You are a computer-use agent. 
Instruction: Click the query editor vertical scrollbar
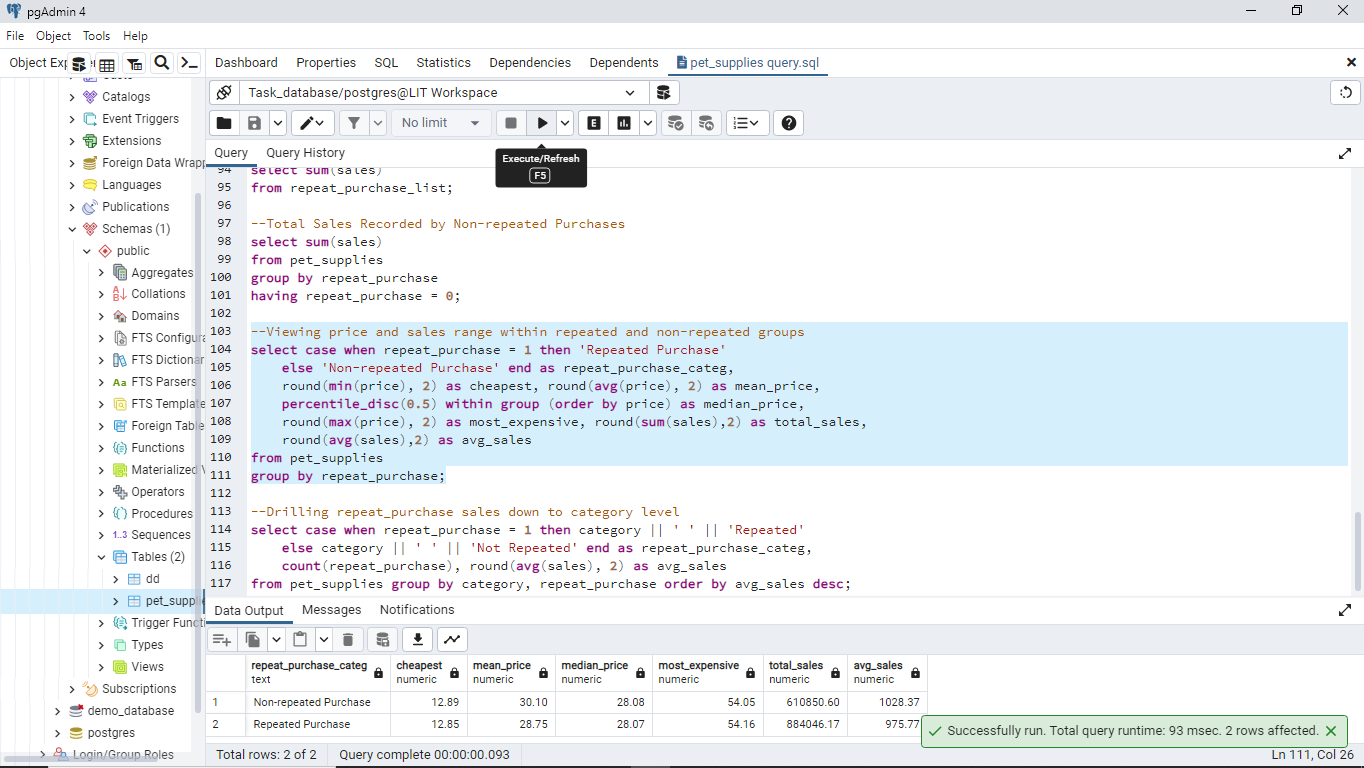pyautogui.click(x=1356, y=550)
